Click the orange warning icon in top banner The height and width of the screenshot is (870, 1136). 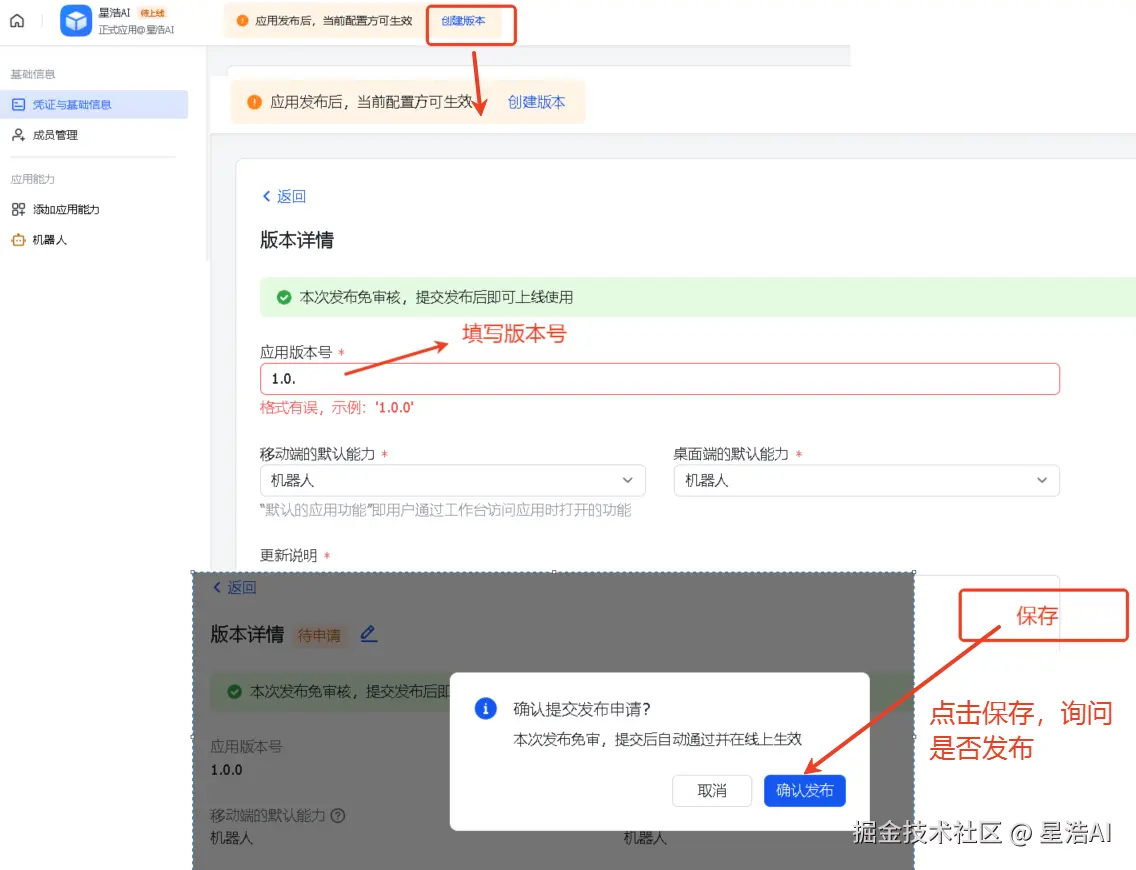pos(243,21)
